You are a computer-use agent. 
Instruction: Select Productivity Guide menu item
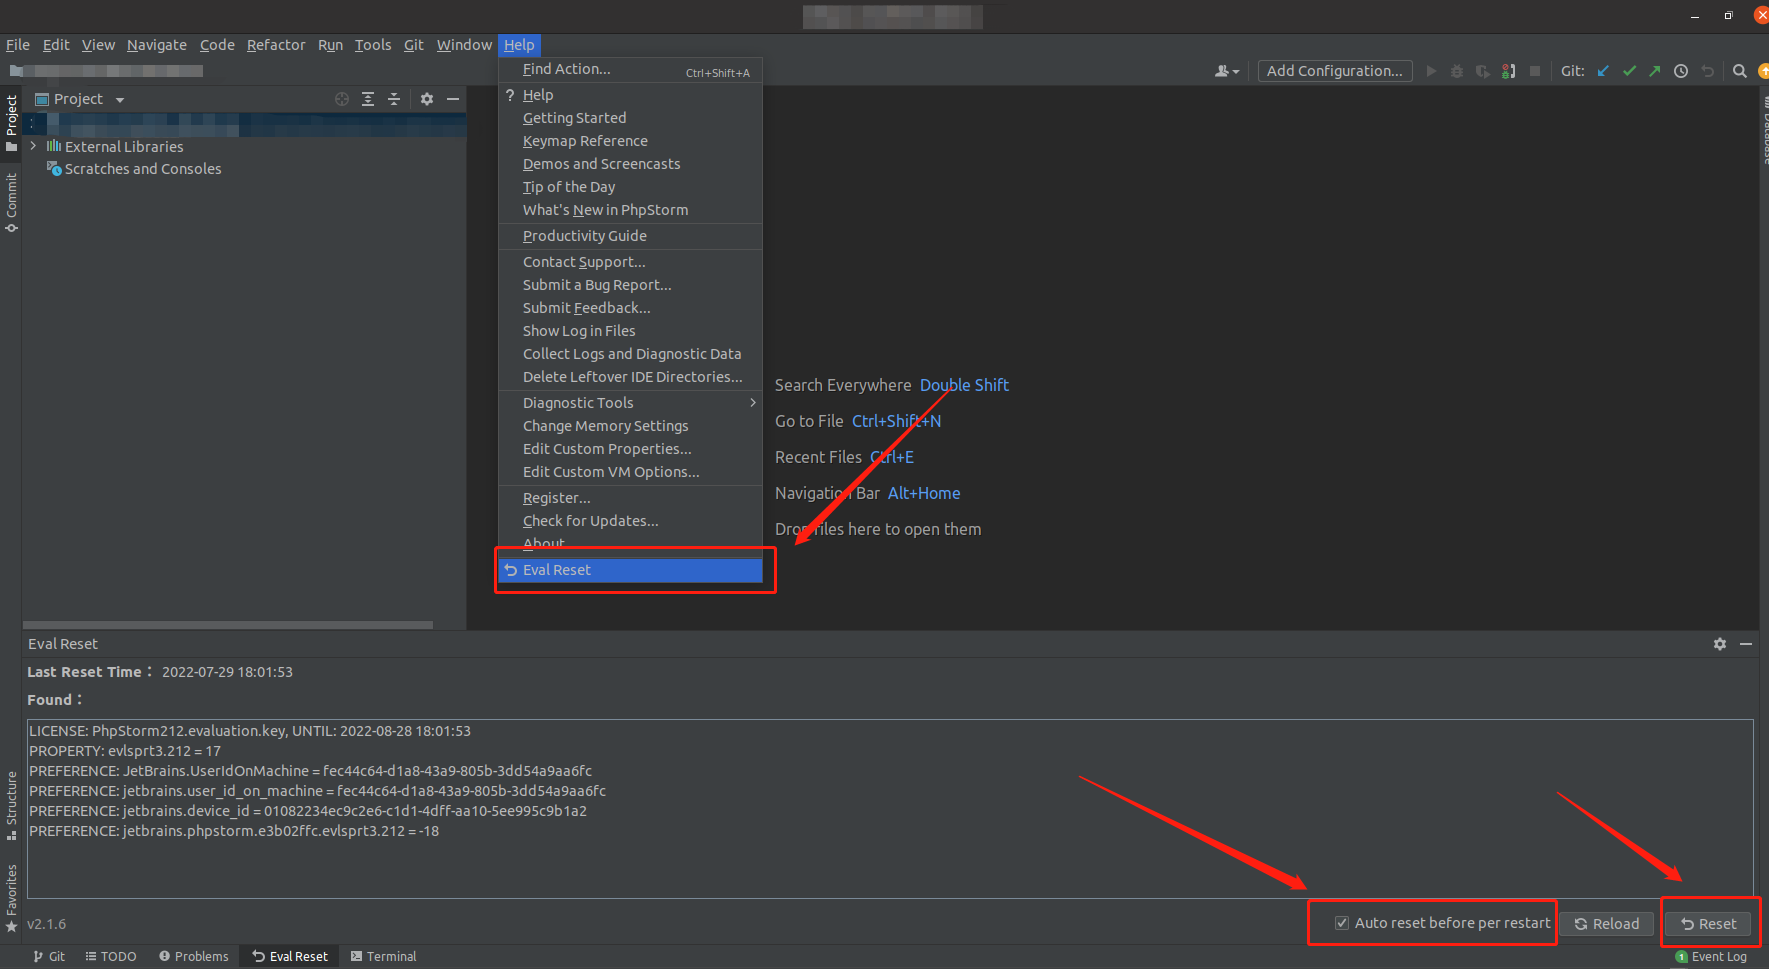click(630, 236)
